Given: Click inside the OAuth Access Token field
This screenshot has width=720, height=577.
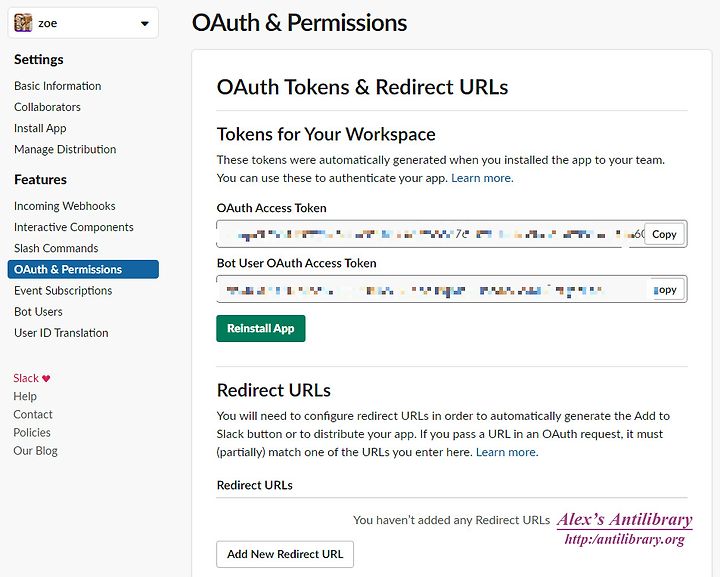Looking at the screenshot, I should point(431,234).
